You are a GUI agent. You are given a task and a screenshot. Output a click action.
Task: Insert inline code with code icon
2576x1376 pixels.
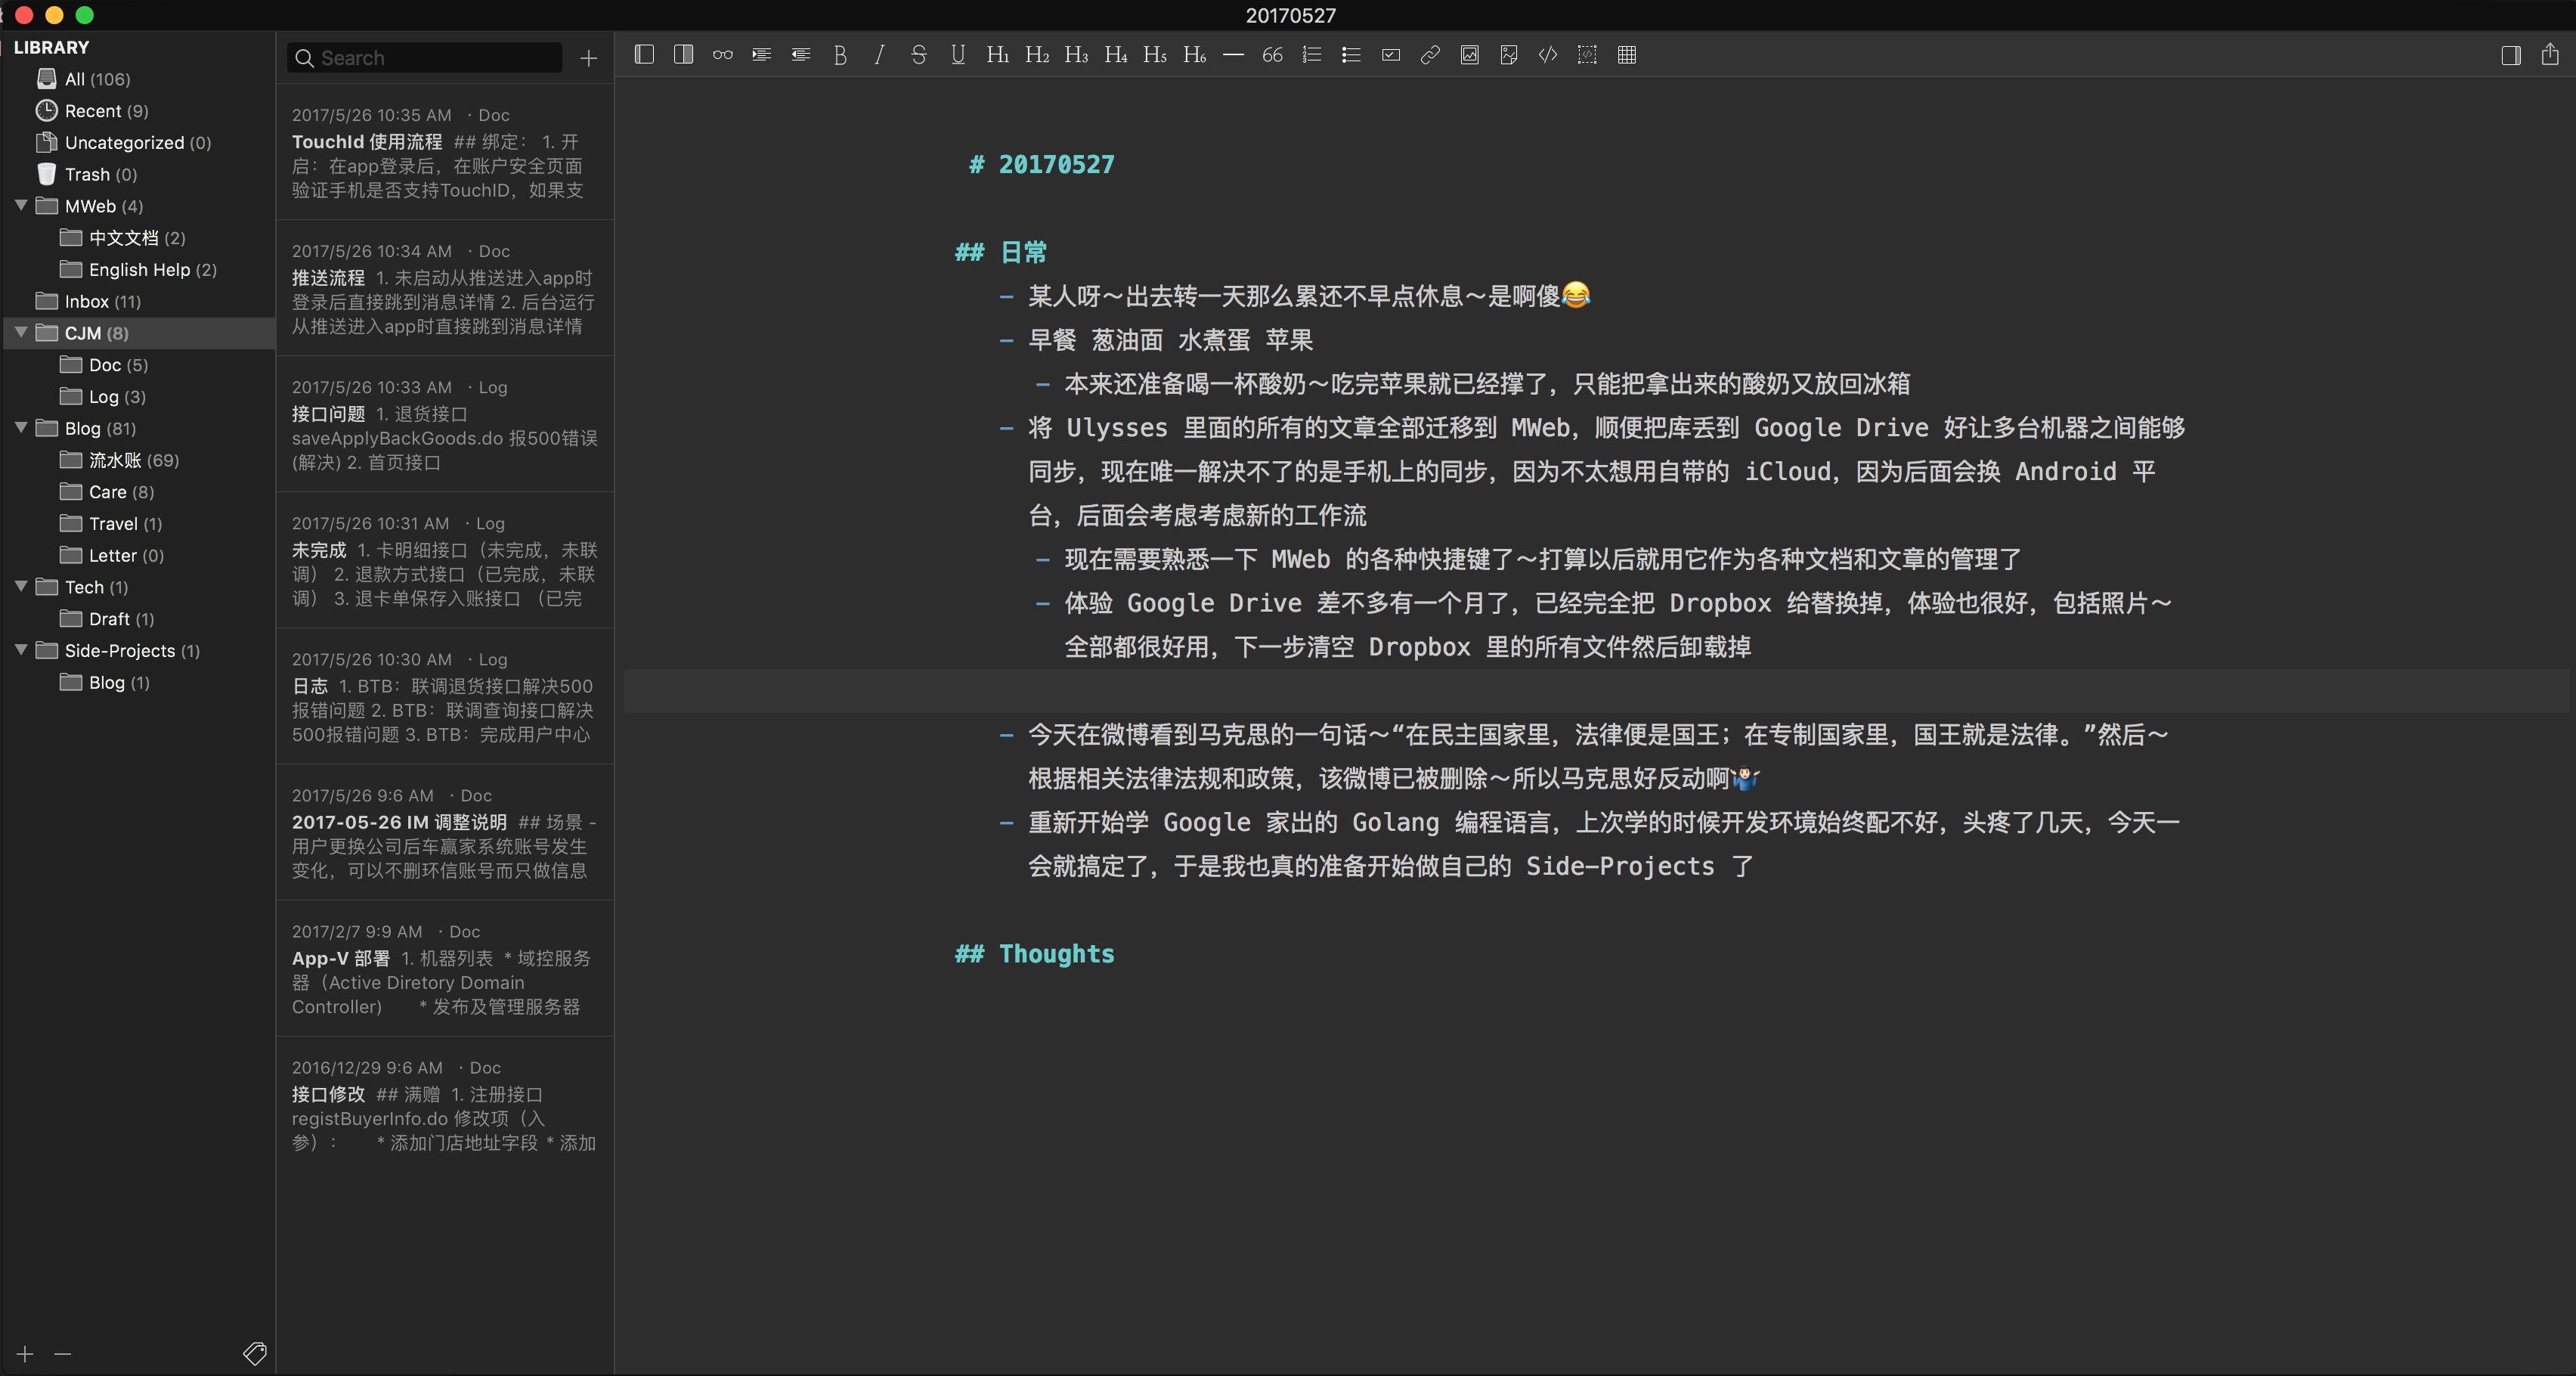(x=1547, y=55)
